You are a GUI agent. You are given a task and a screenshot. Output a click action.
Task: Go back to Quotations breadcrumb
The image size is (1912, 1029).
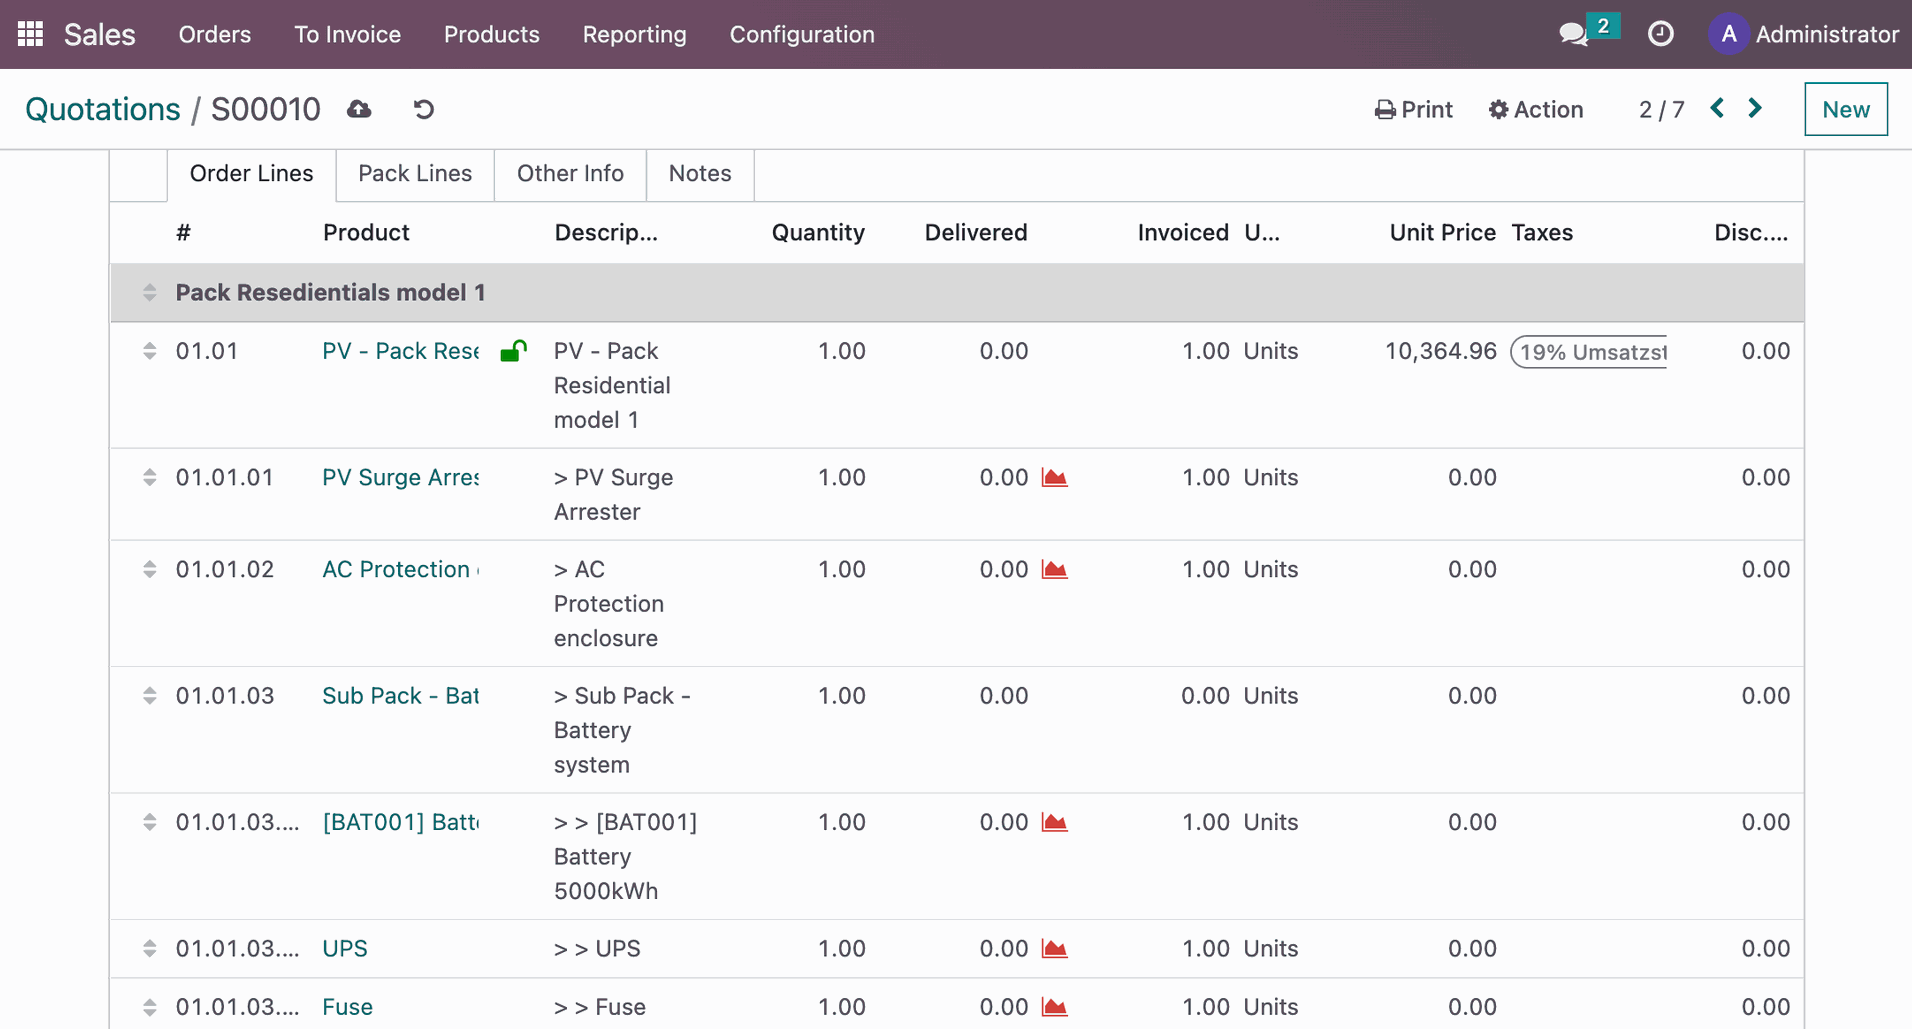pyautogui.click(x=103, y=109)
